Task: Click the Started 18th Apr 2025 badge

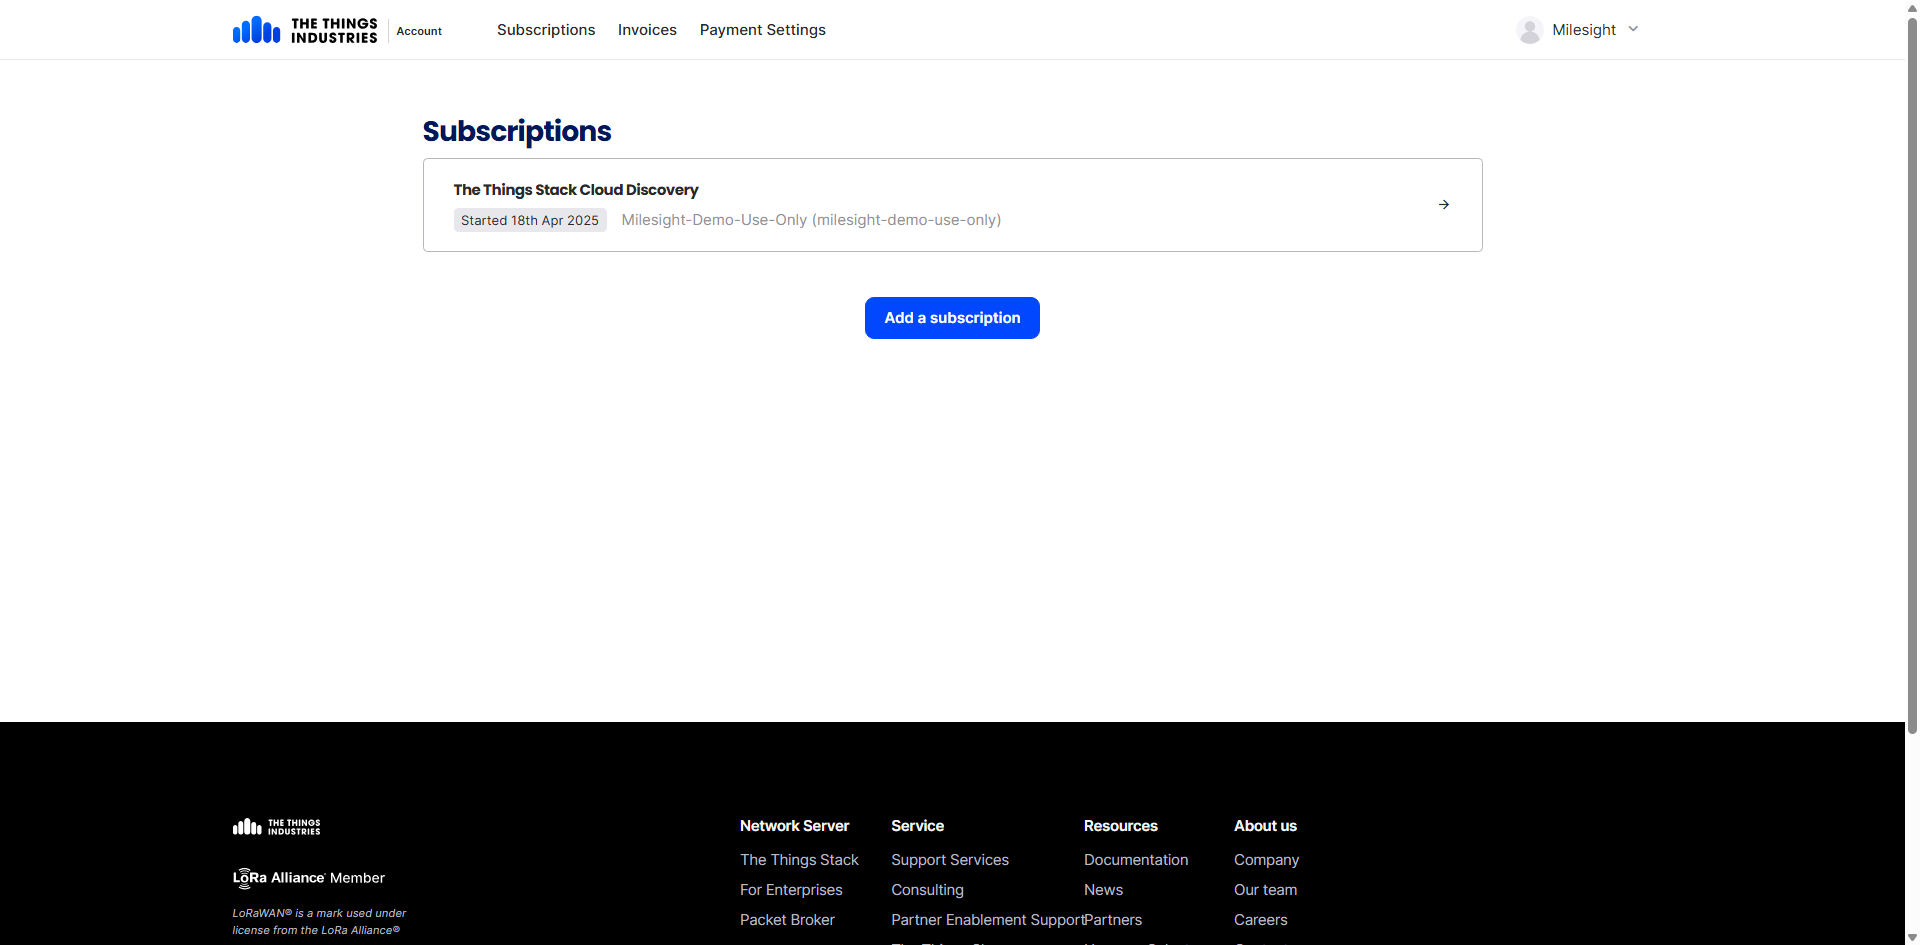Action: tap(530, 220)
